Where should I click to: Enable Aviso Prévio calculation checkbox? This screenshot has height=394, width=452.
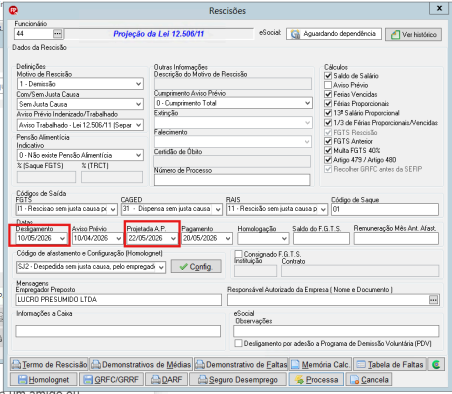tap(328, 85)
